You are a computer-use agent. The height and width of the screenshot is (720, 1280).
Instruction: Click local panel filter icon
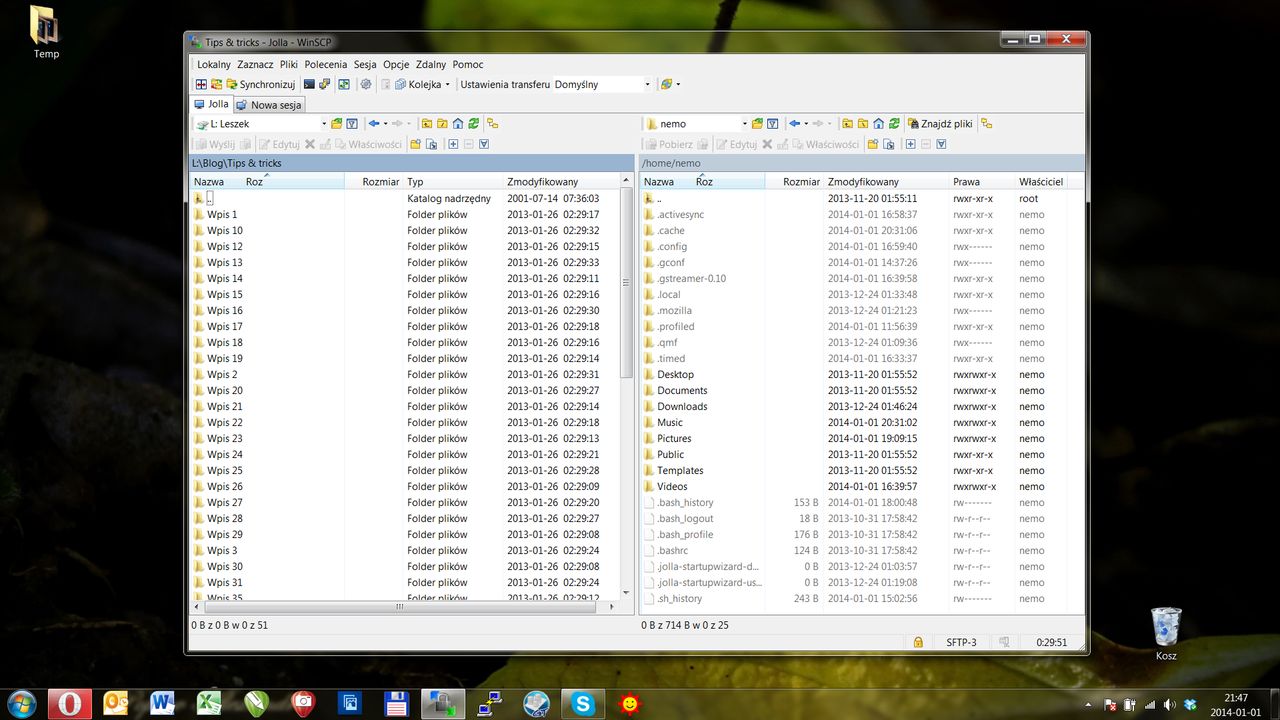352,124
